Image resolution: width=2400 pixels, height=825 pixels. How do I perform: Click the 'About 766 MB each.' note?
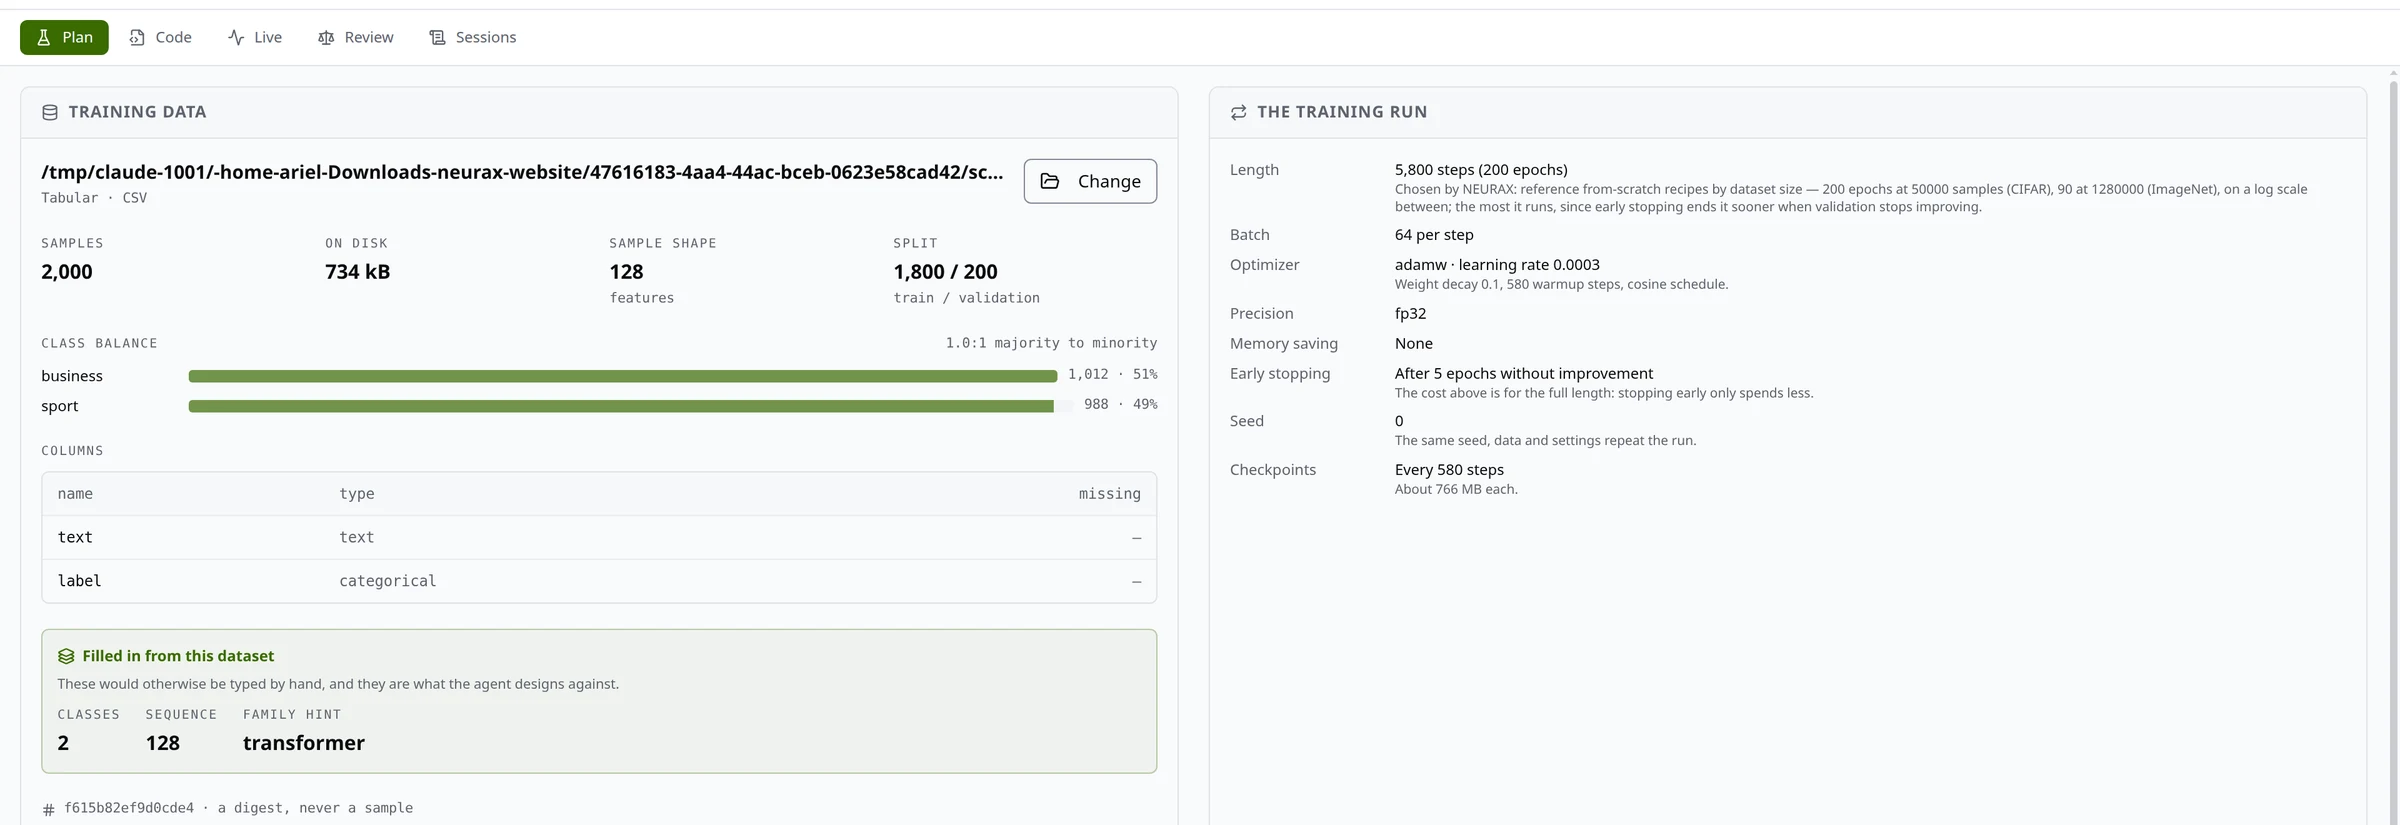1456,489
